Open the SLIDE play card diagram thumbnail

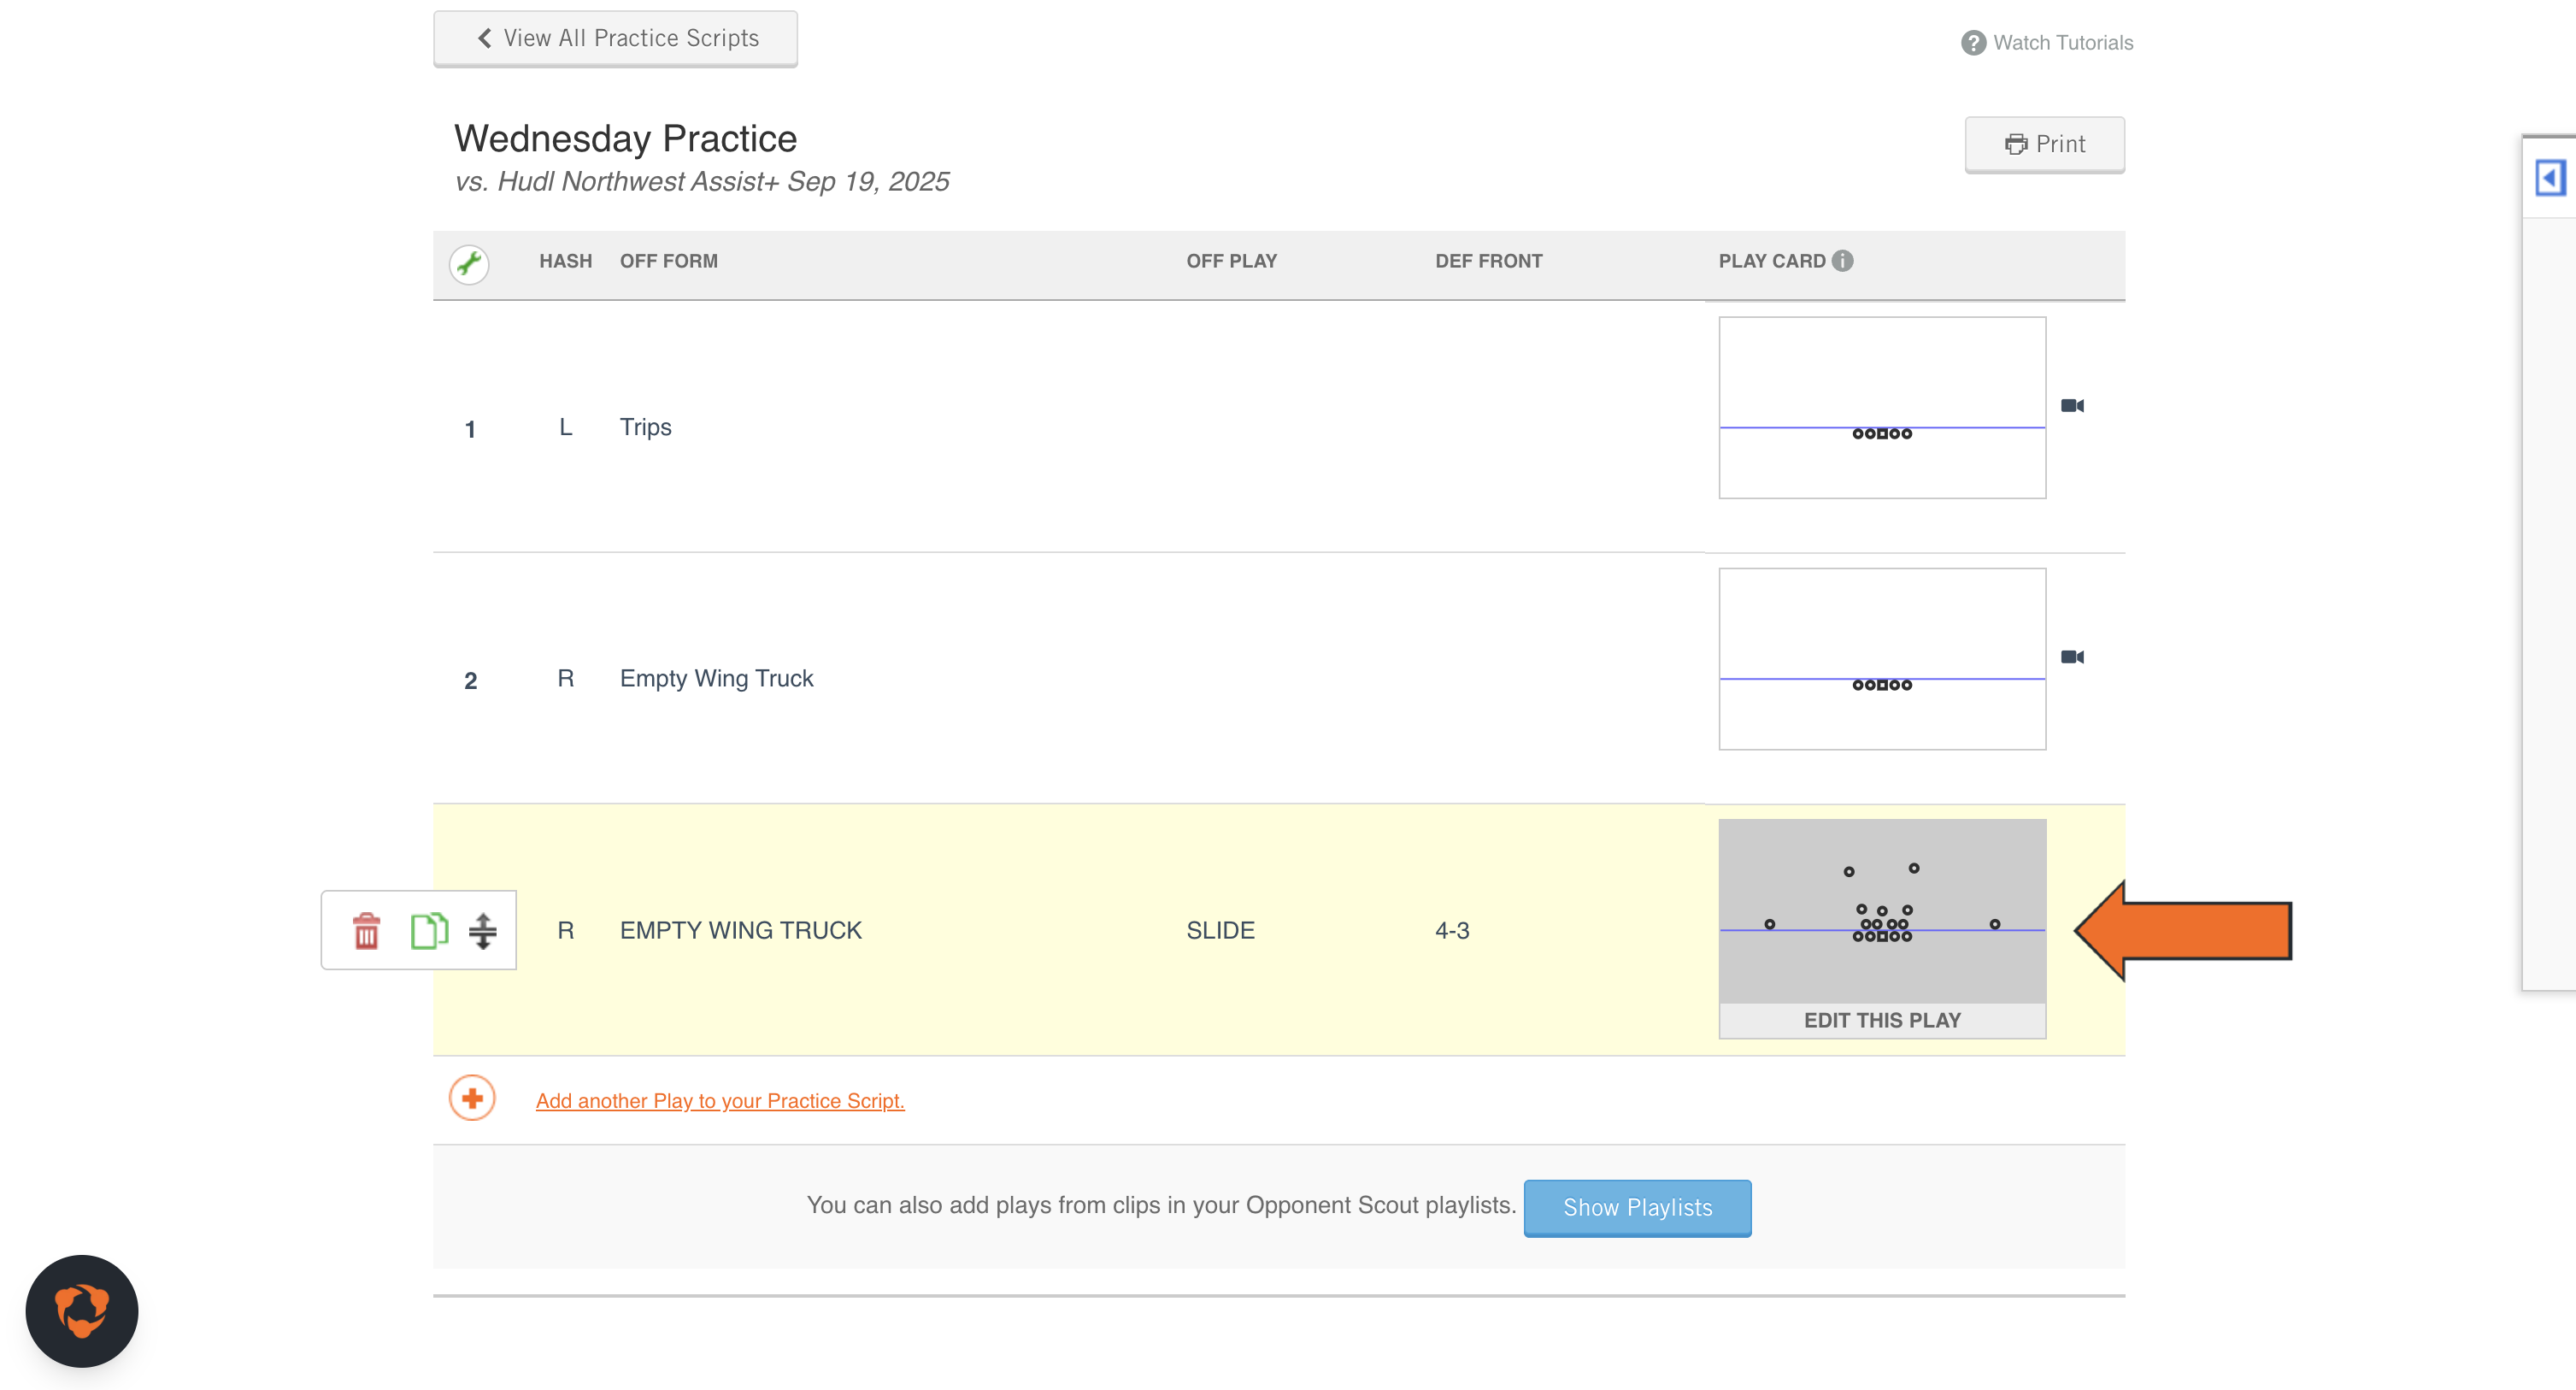tap(1882, 911)
